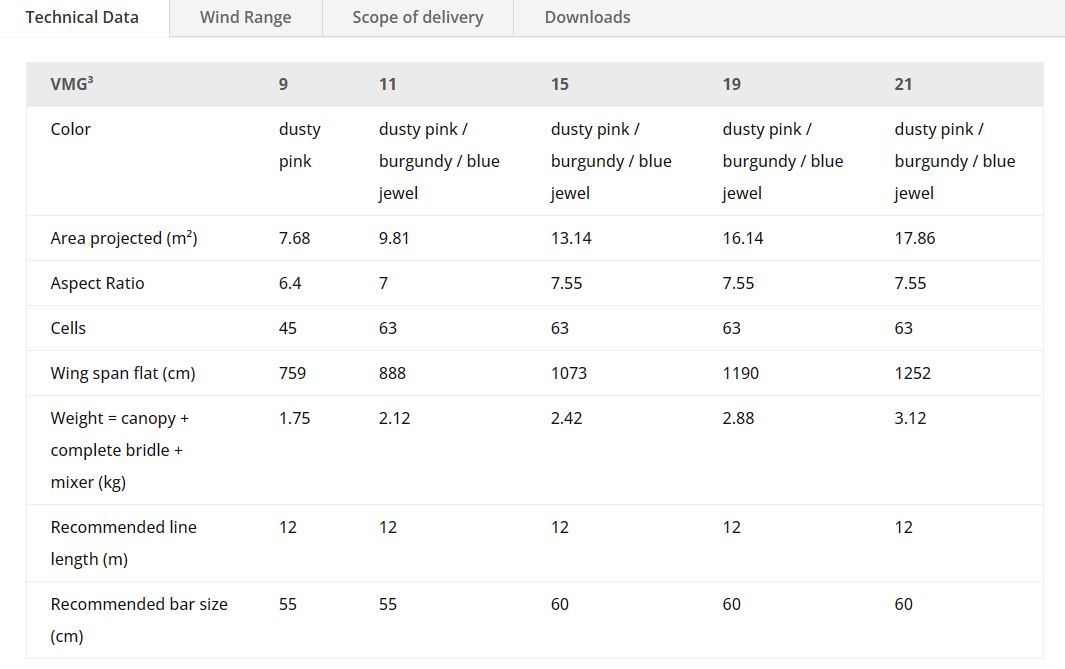
Task: Click the VMG³ table header cell
Action: click(x=72, y=84)
